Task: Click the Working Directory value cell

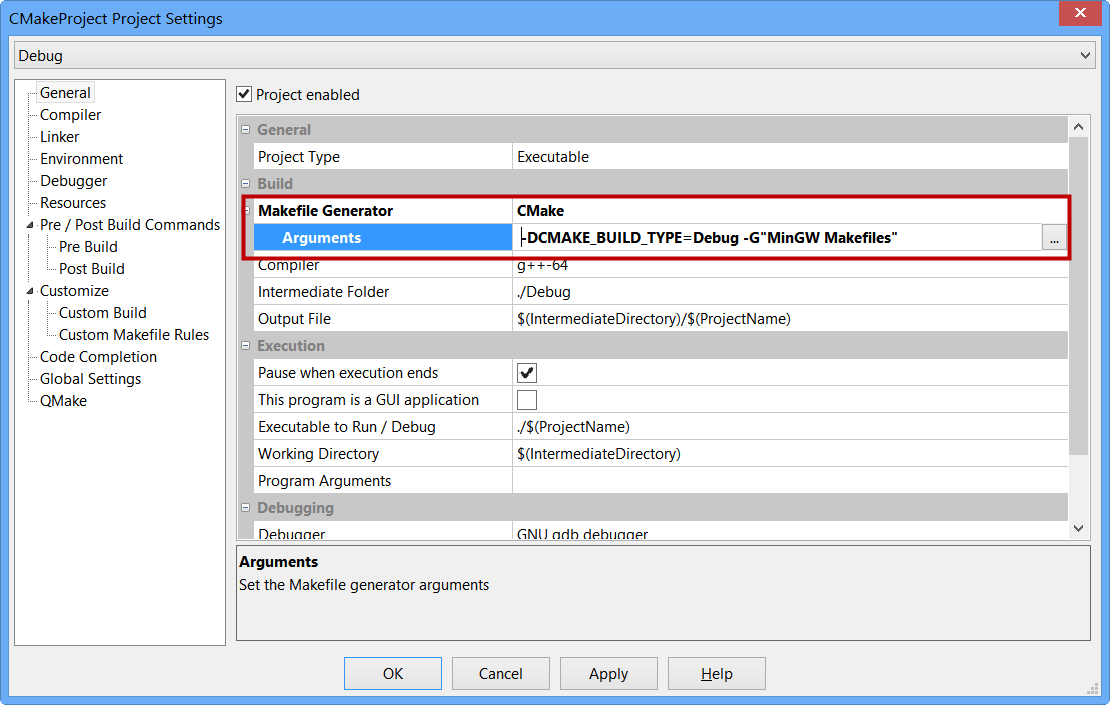Action: [x=790, y=454]
